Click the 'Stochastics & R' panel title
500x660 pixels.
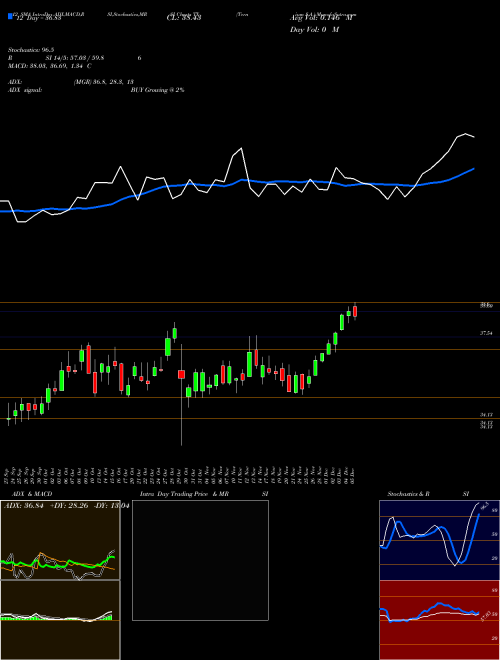pyautogui.click(x=409, y=494)
